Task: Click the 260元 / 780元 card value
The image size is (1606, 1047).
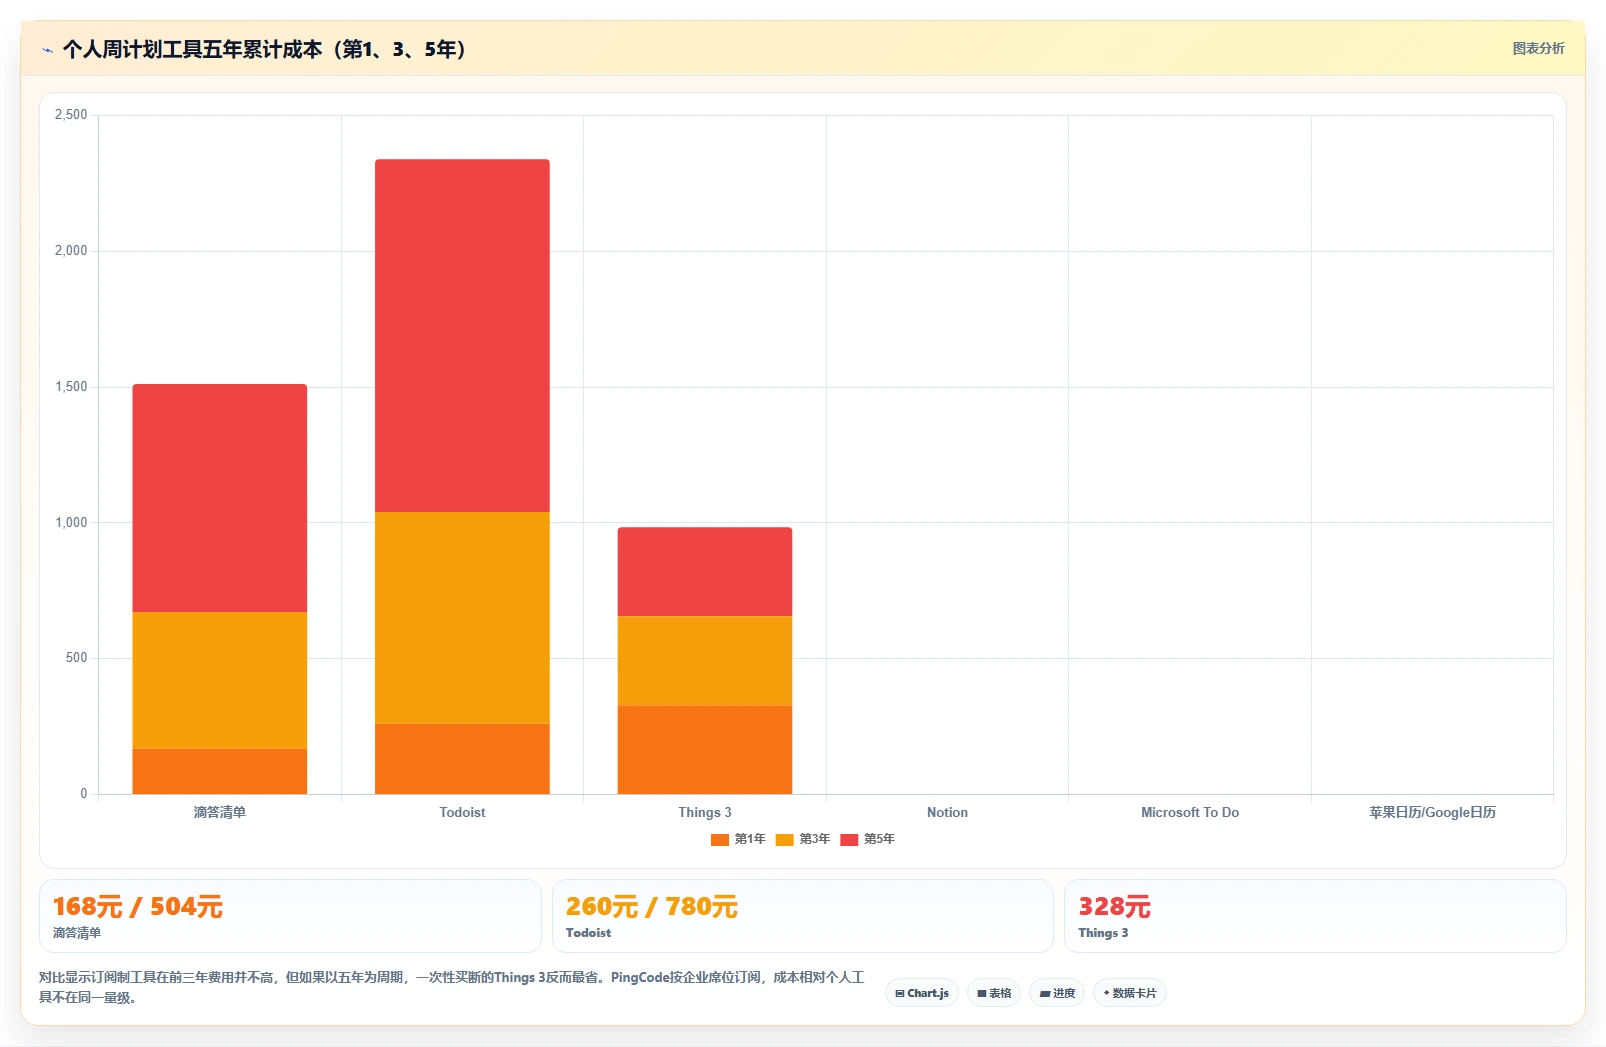Action: [x=652, y=907]
